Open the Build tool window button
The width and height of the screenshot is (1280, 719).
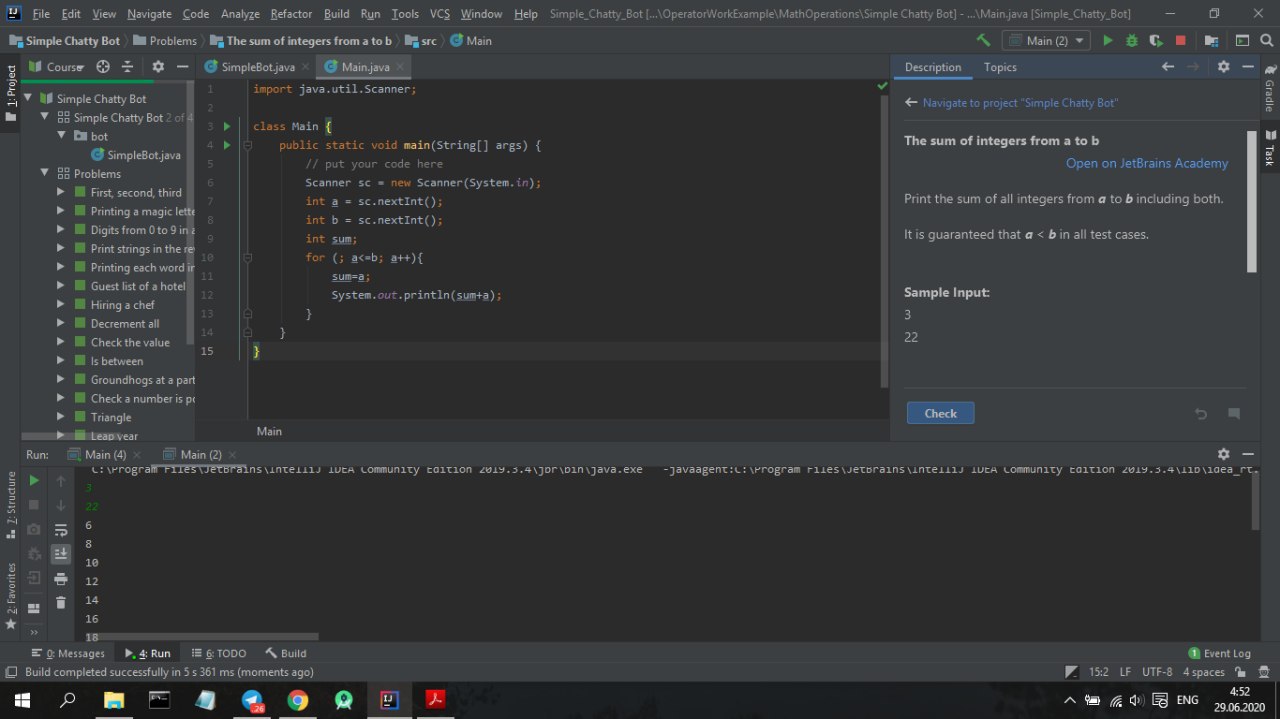click(286, 653)
